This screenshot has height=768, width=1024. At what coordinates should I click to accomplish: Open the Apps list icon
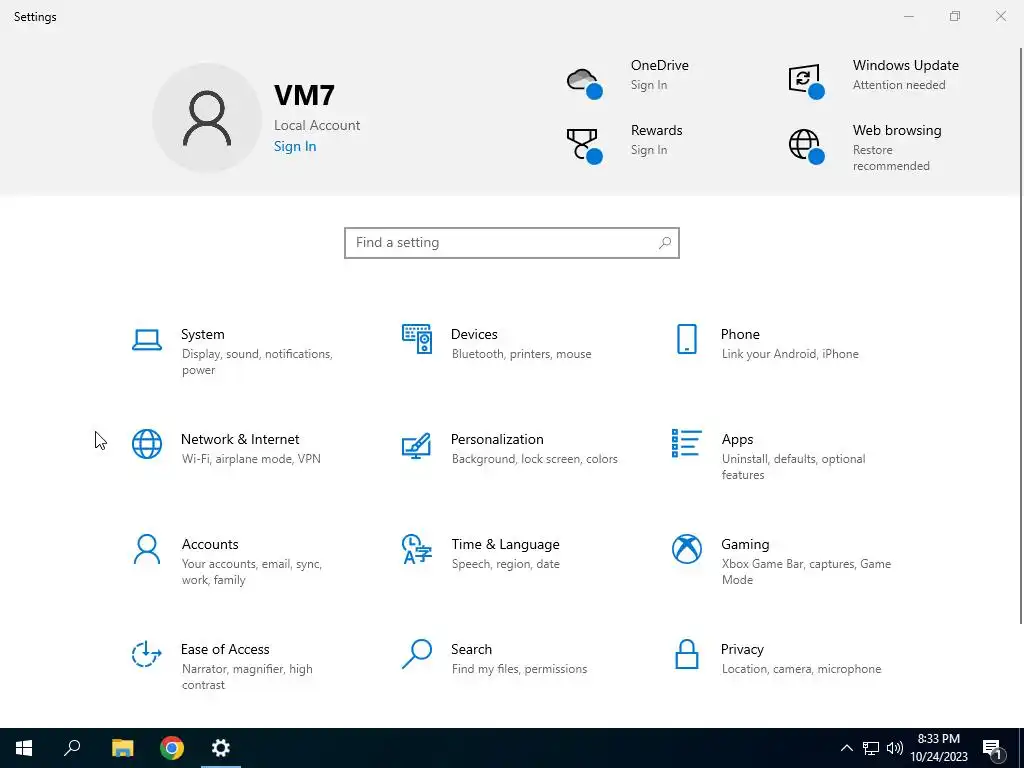pos(686,443)
